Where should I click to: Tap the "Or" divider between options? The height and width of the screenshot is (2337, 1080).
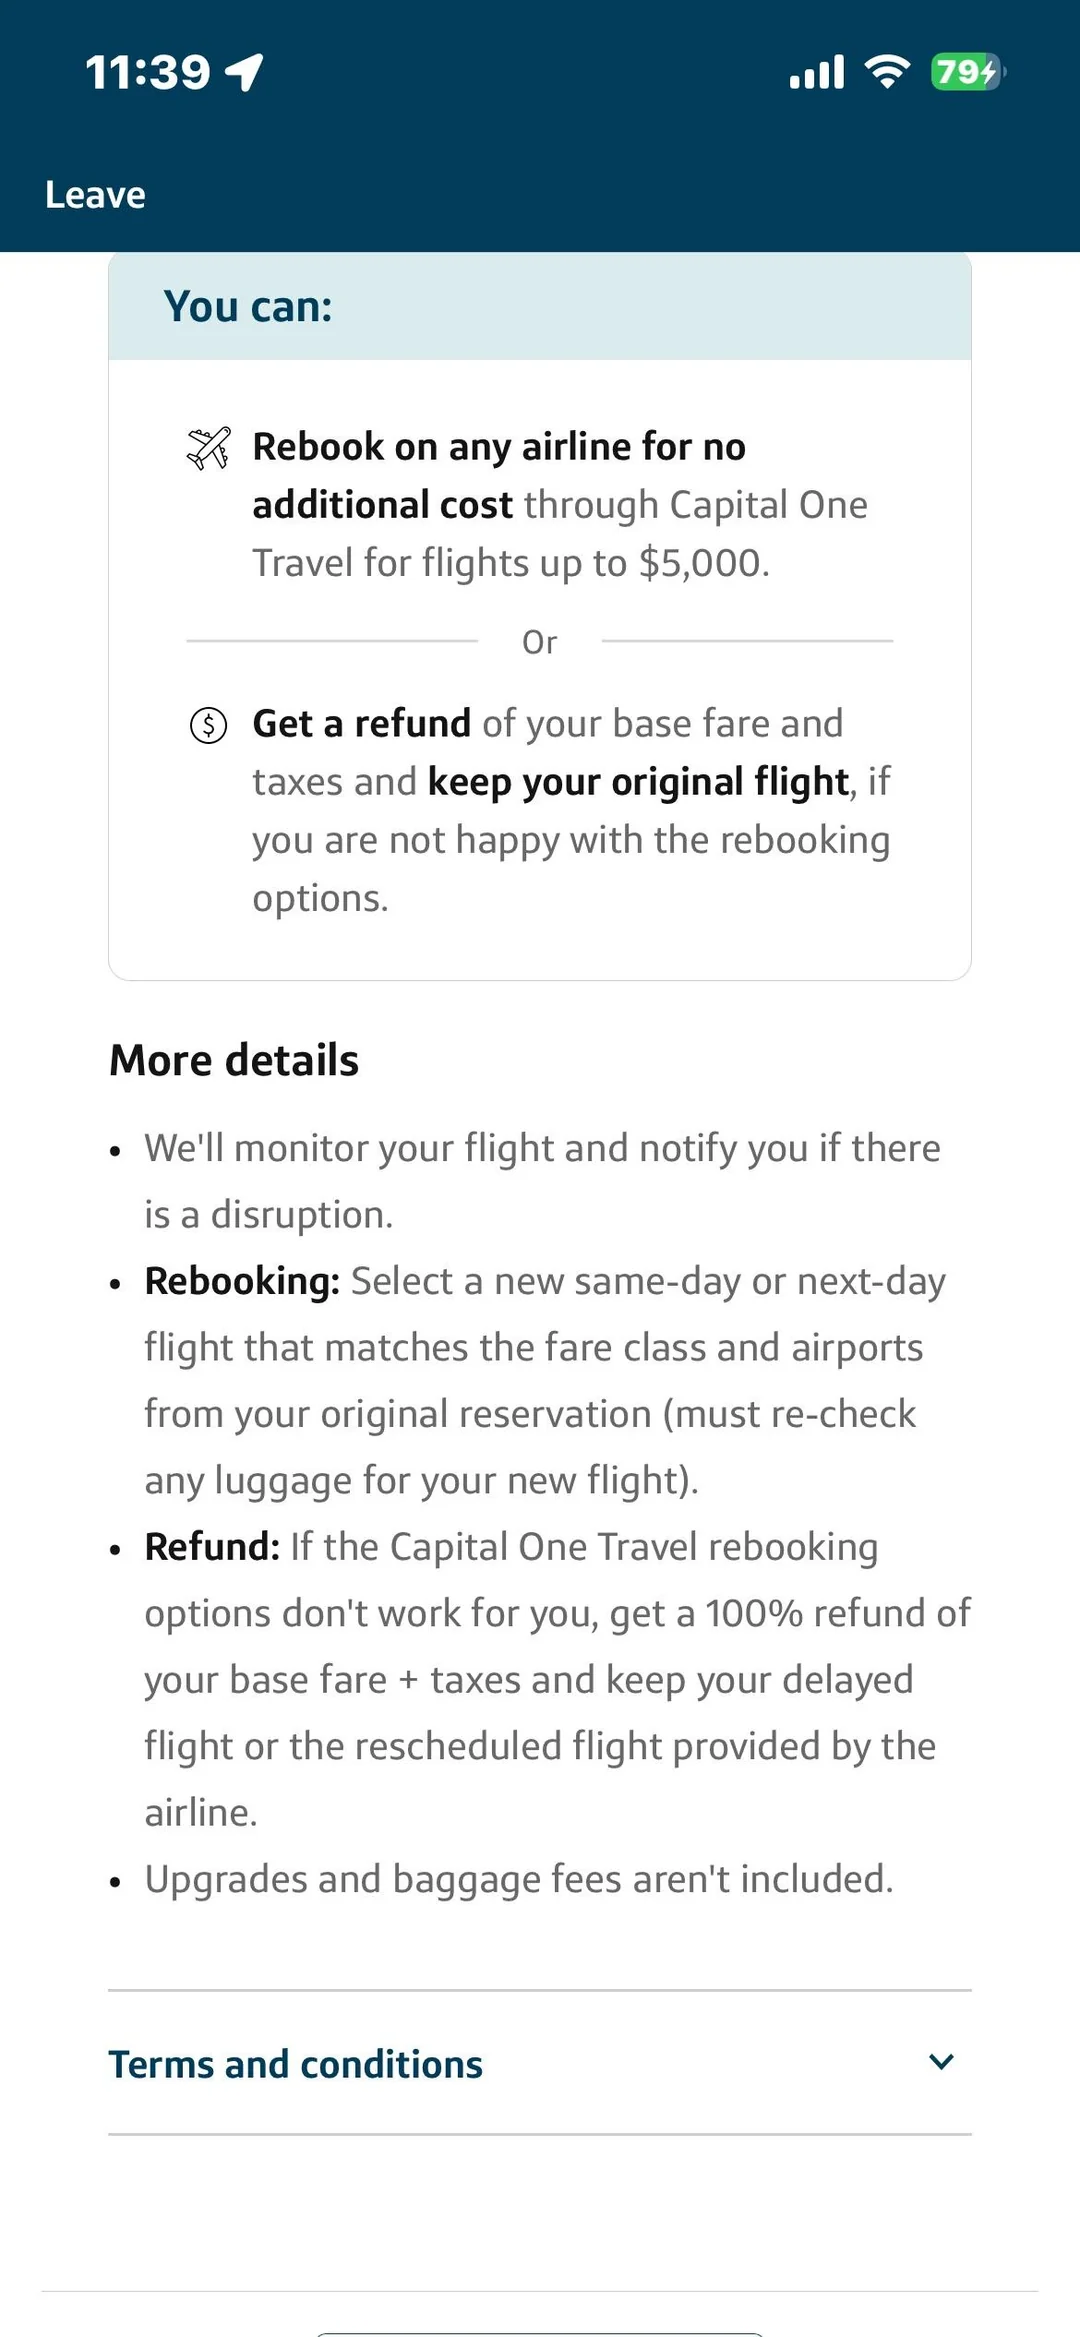click(x=540, y=642)
